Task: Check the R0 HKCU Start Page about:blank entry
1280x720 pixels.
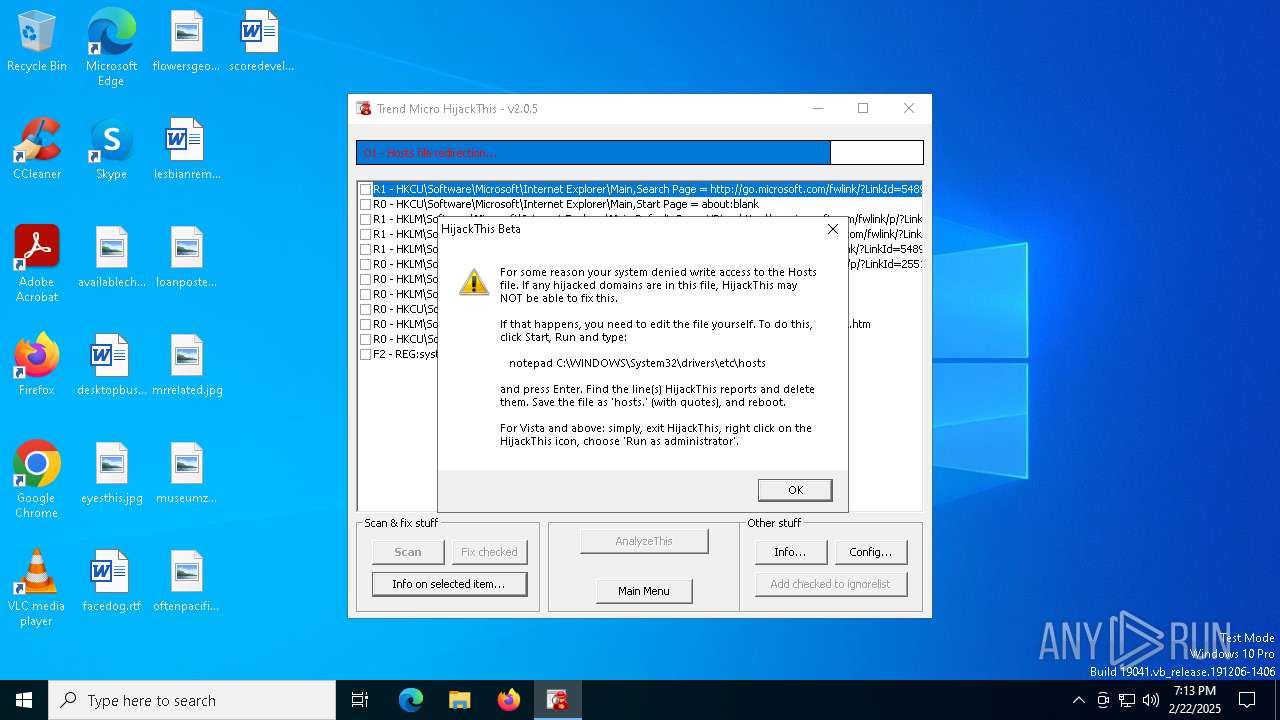Action: [x=366, y=204]
